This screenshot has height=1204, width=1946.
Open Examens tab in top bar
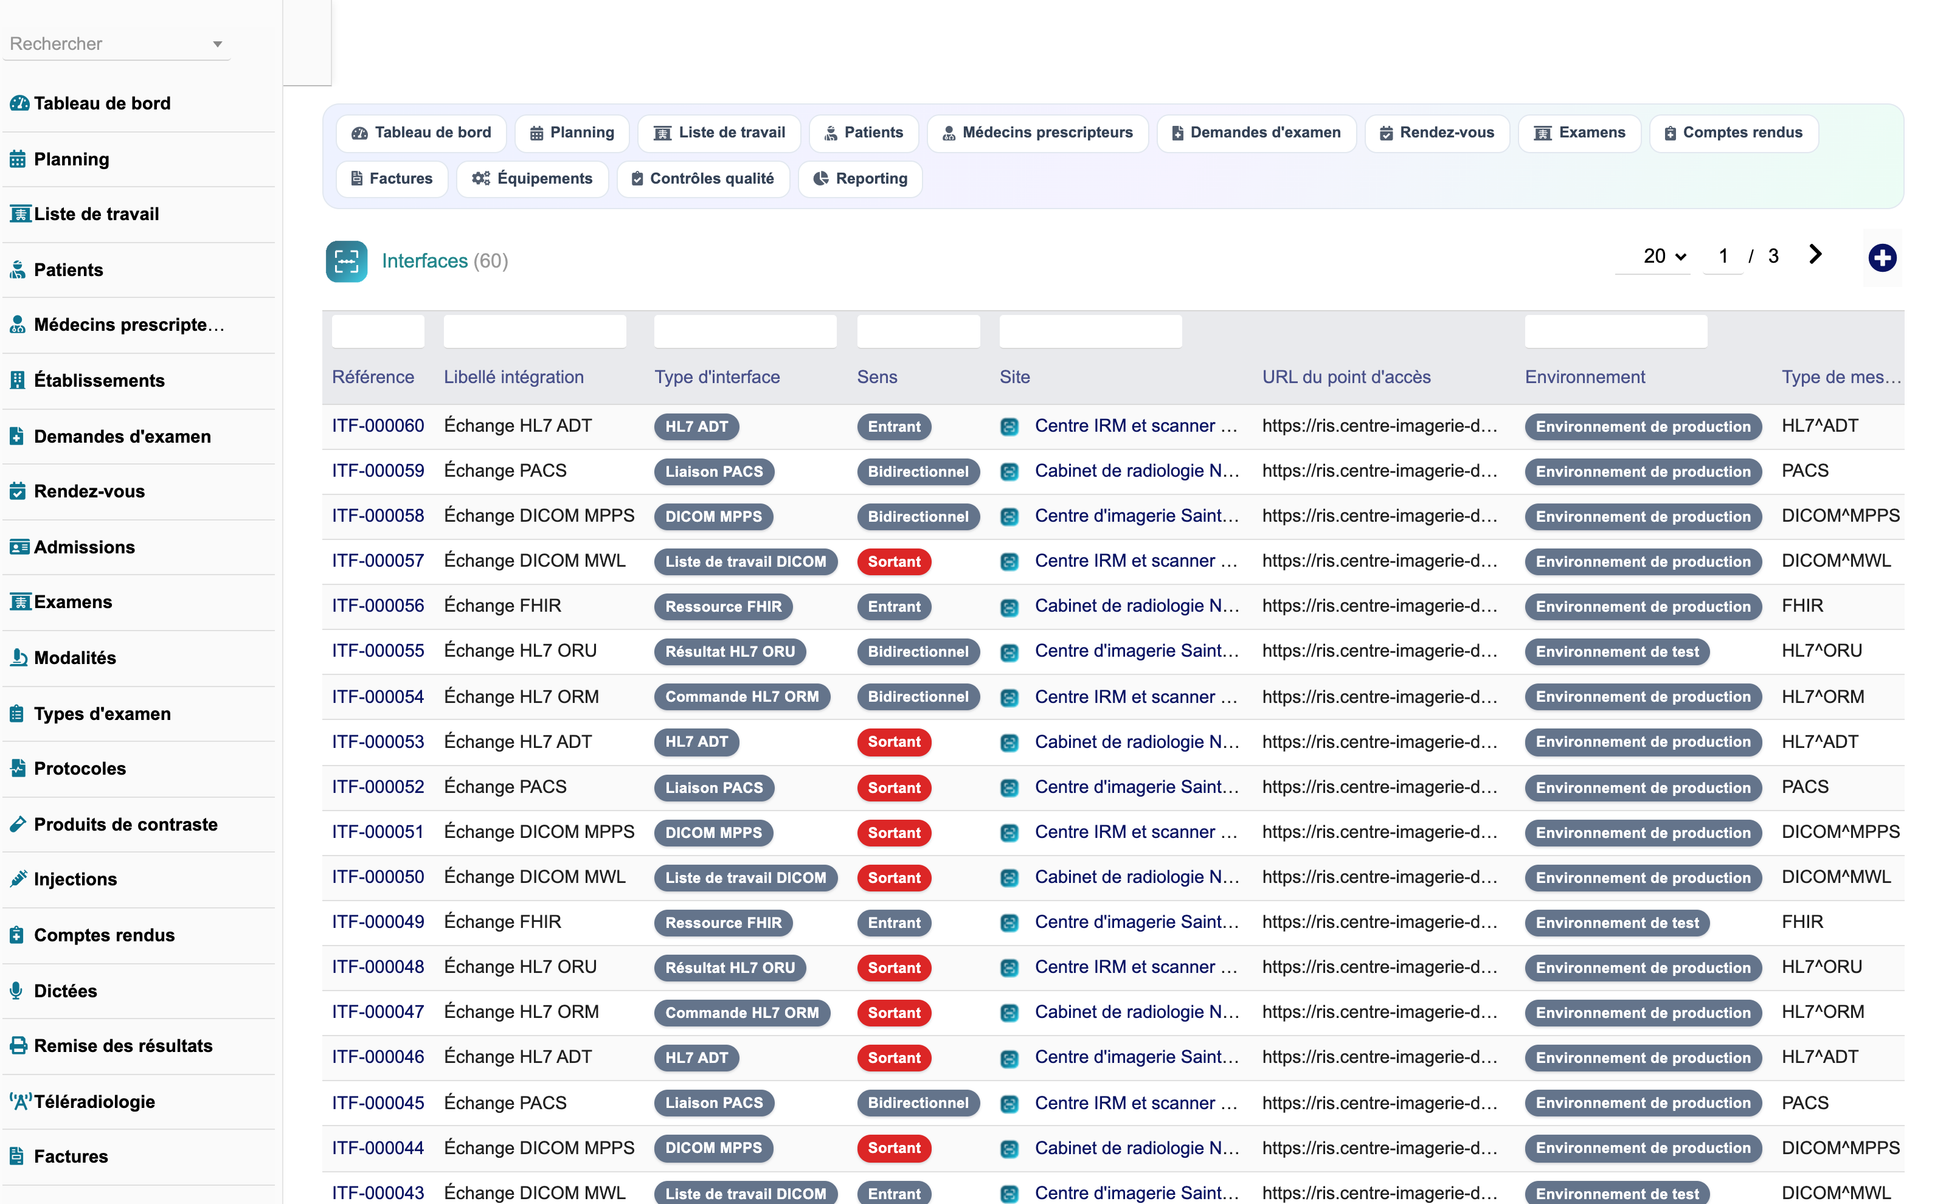coord(1580,133)
